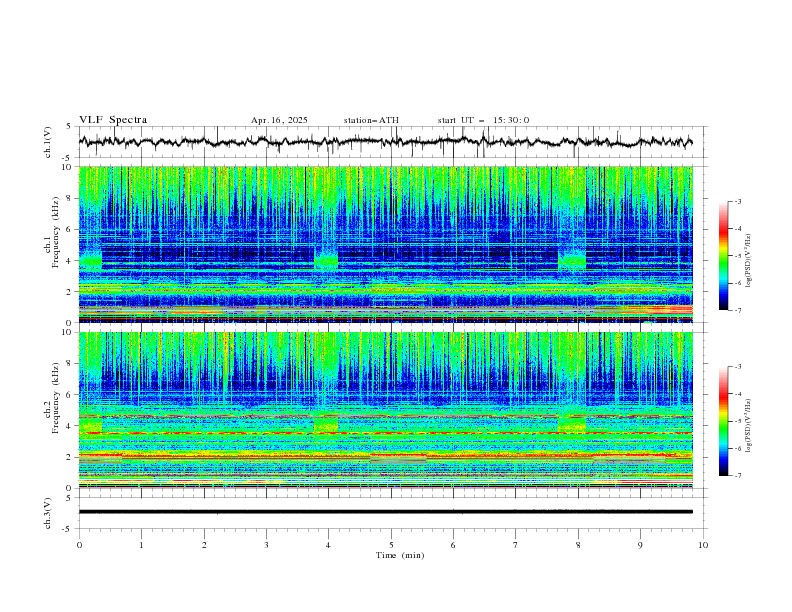Click the time axis tick label "5"
792x612 pixels.
coord(391,545)
